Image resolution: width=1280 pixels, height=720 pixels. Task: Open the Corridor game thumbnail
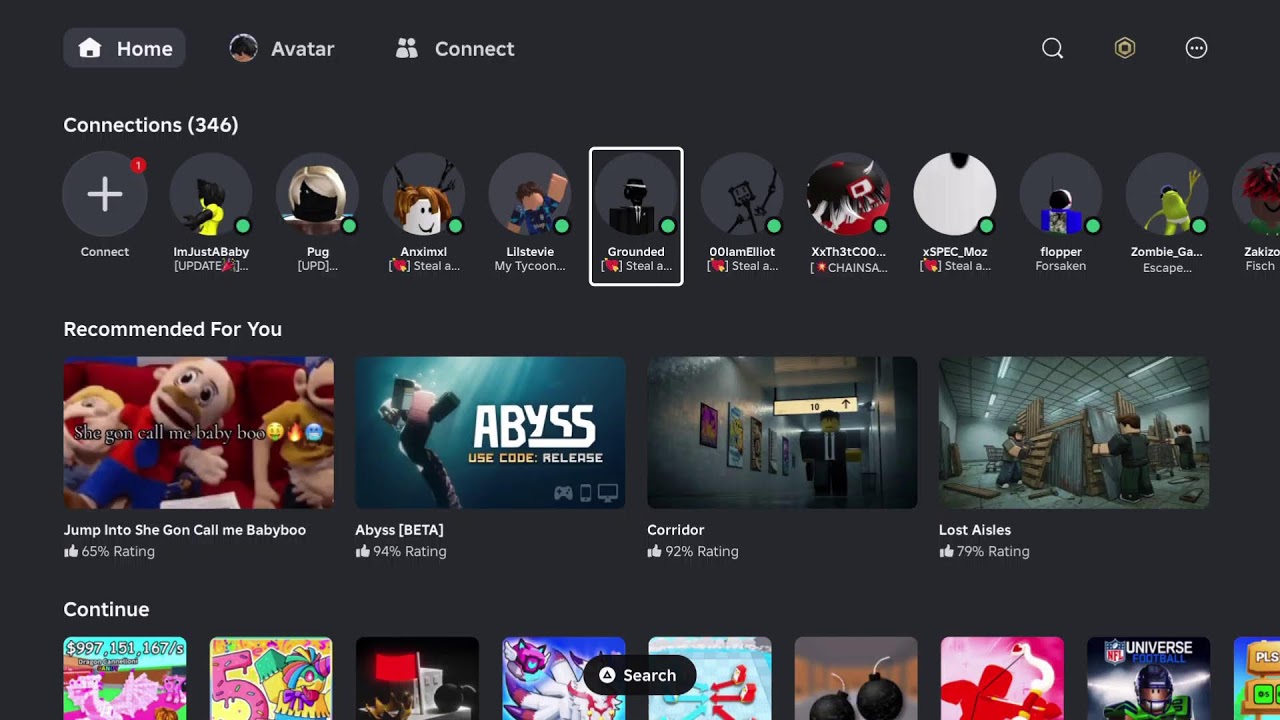(782, 433)
